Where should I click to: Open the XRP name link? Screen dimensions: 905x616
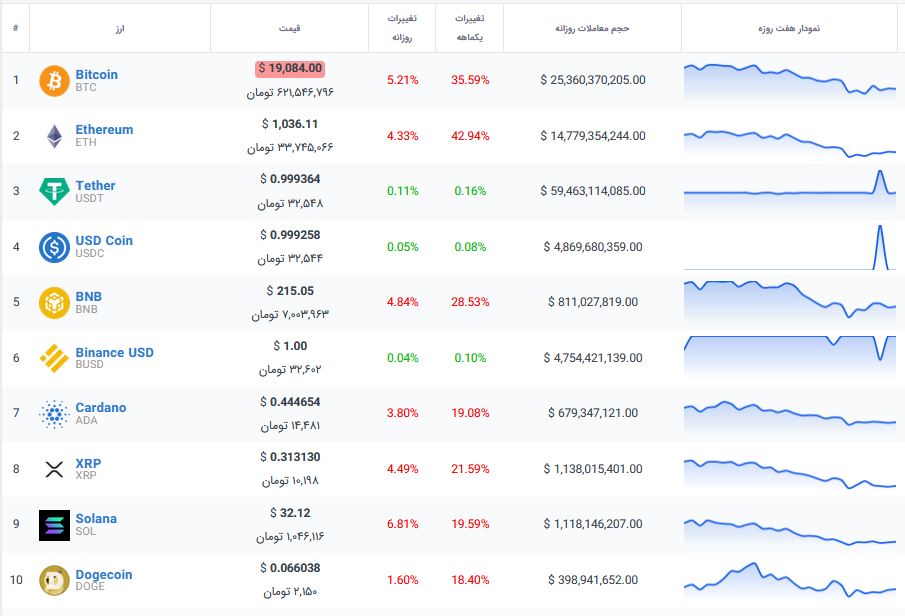[x=88, y=463]
